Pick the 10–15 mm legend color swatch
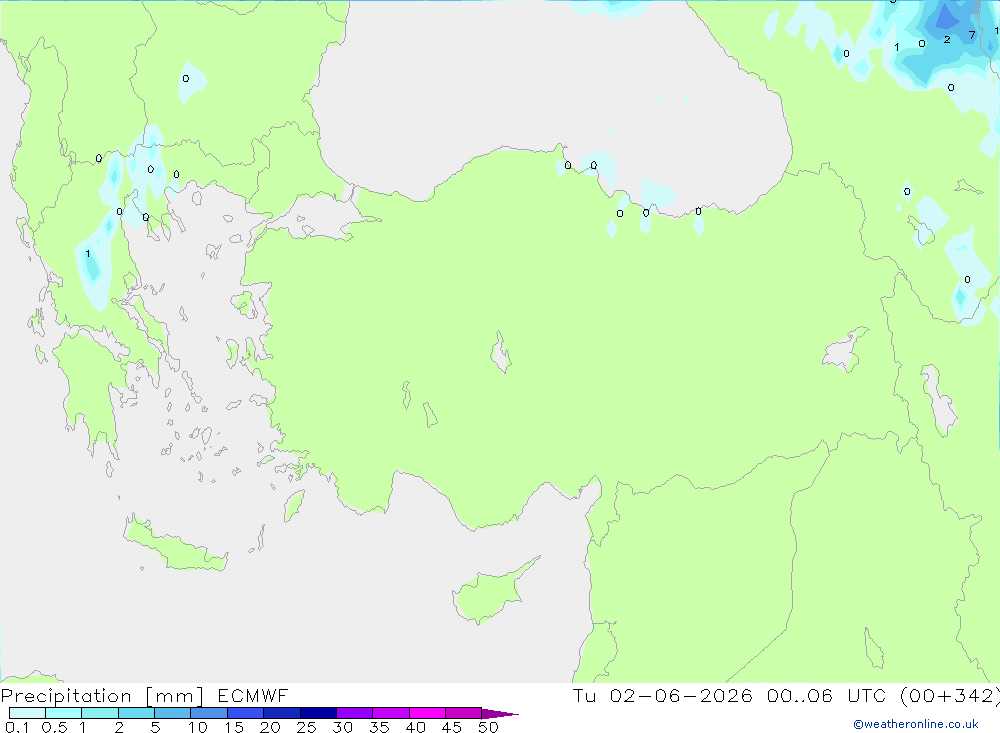The image size is (1000, 733). [x=209, y=713]
